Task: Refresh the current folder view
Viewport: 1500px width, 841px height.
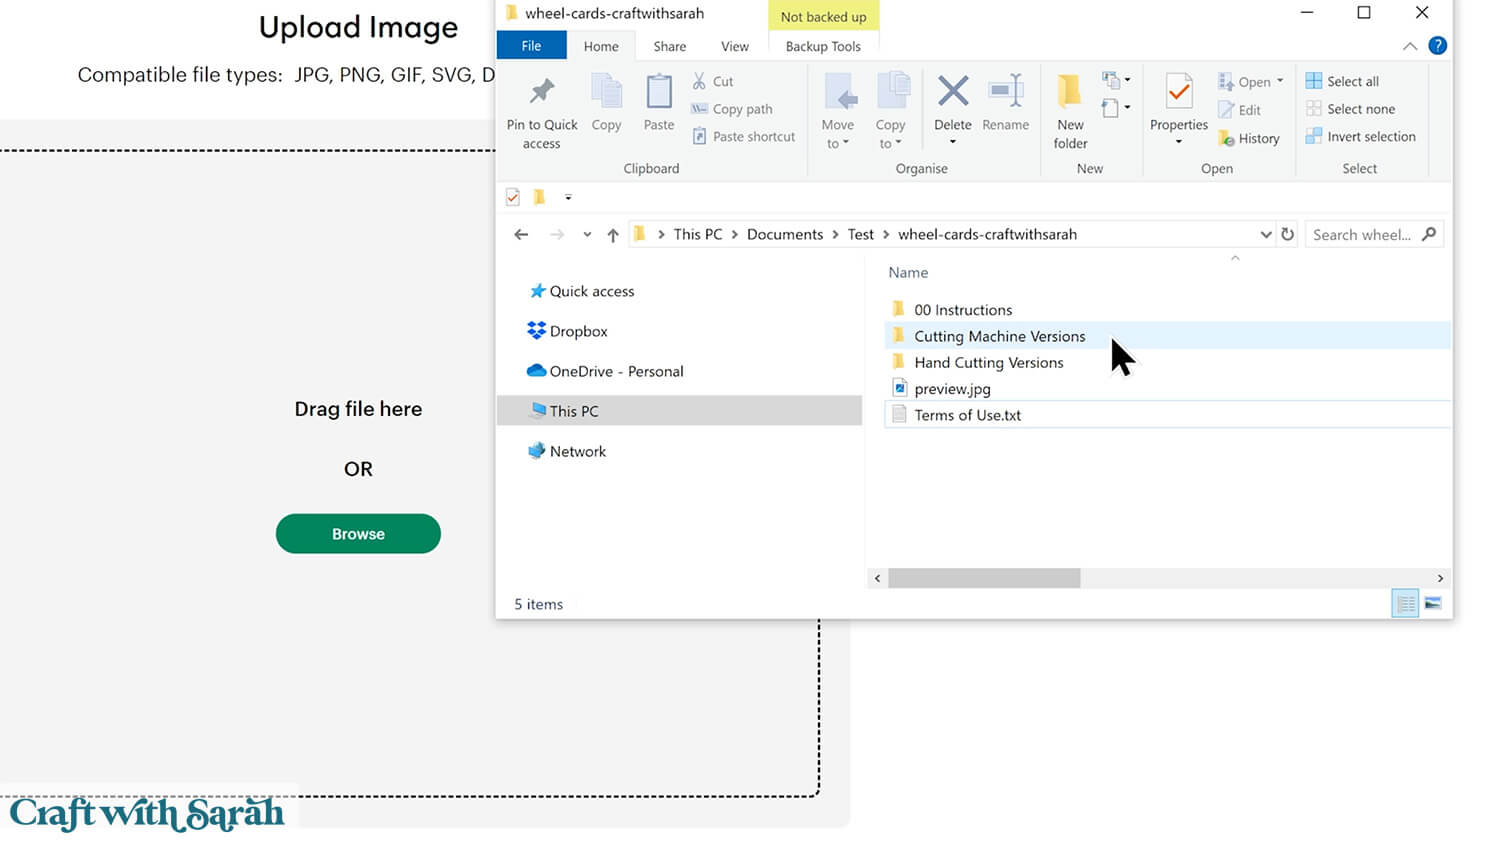Action: [x=1288, y=234]
